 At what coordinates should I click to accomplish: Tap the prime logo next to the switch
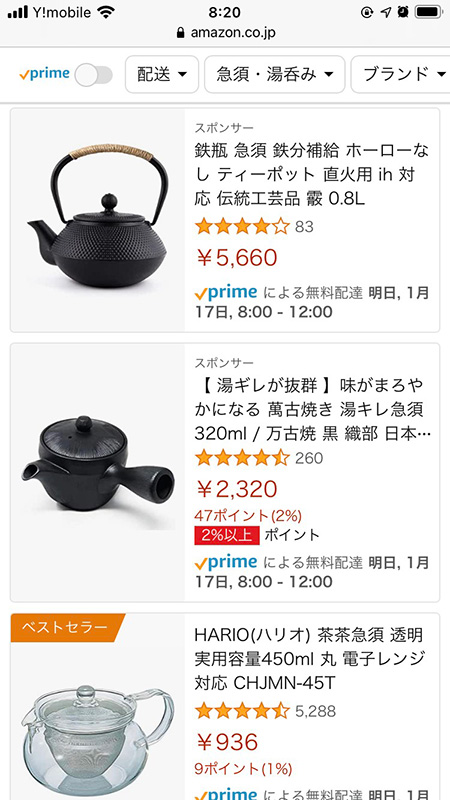(45, 74)
